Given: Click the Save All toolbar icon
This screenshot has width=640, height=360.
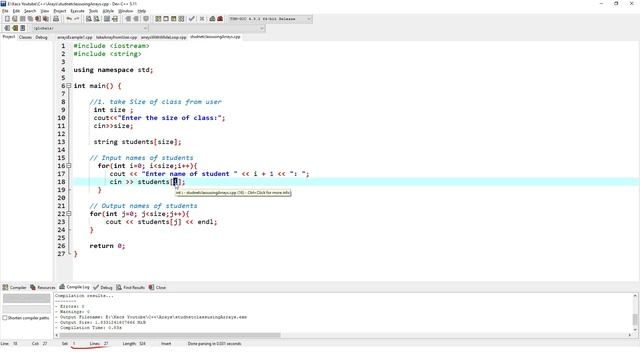Looking at the screenshot, I should click(30, 19).
